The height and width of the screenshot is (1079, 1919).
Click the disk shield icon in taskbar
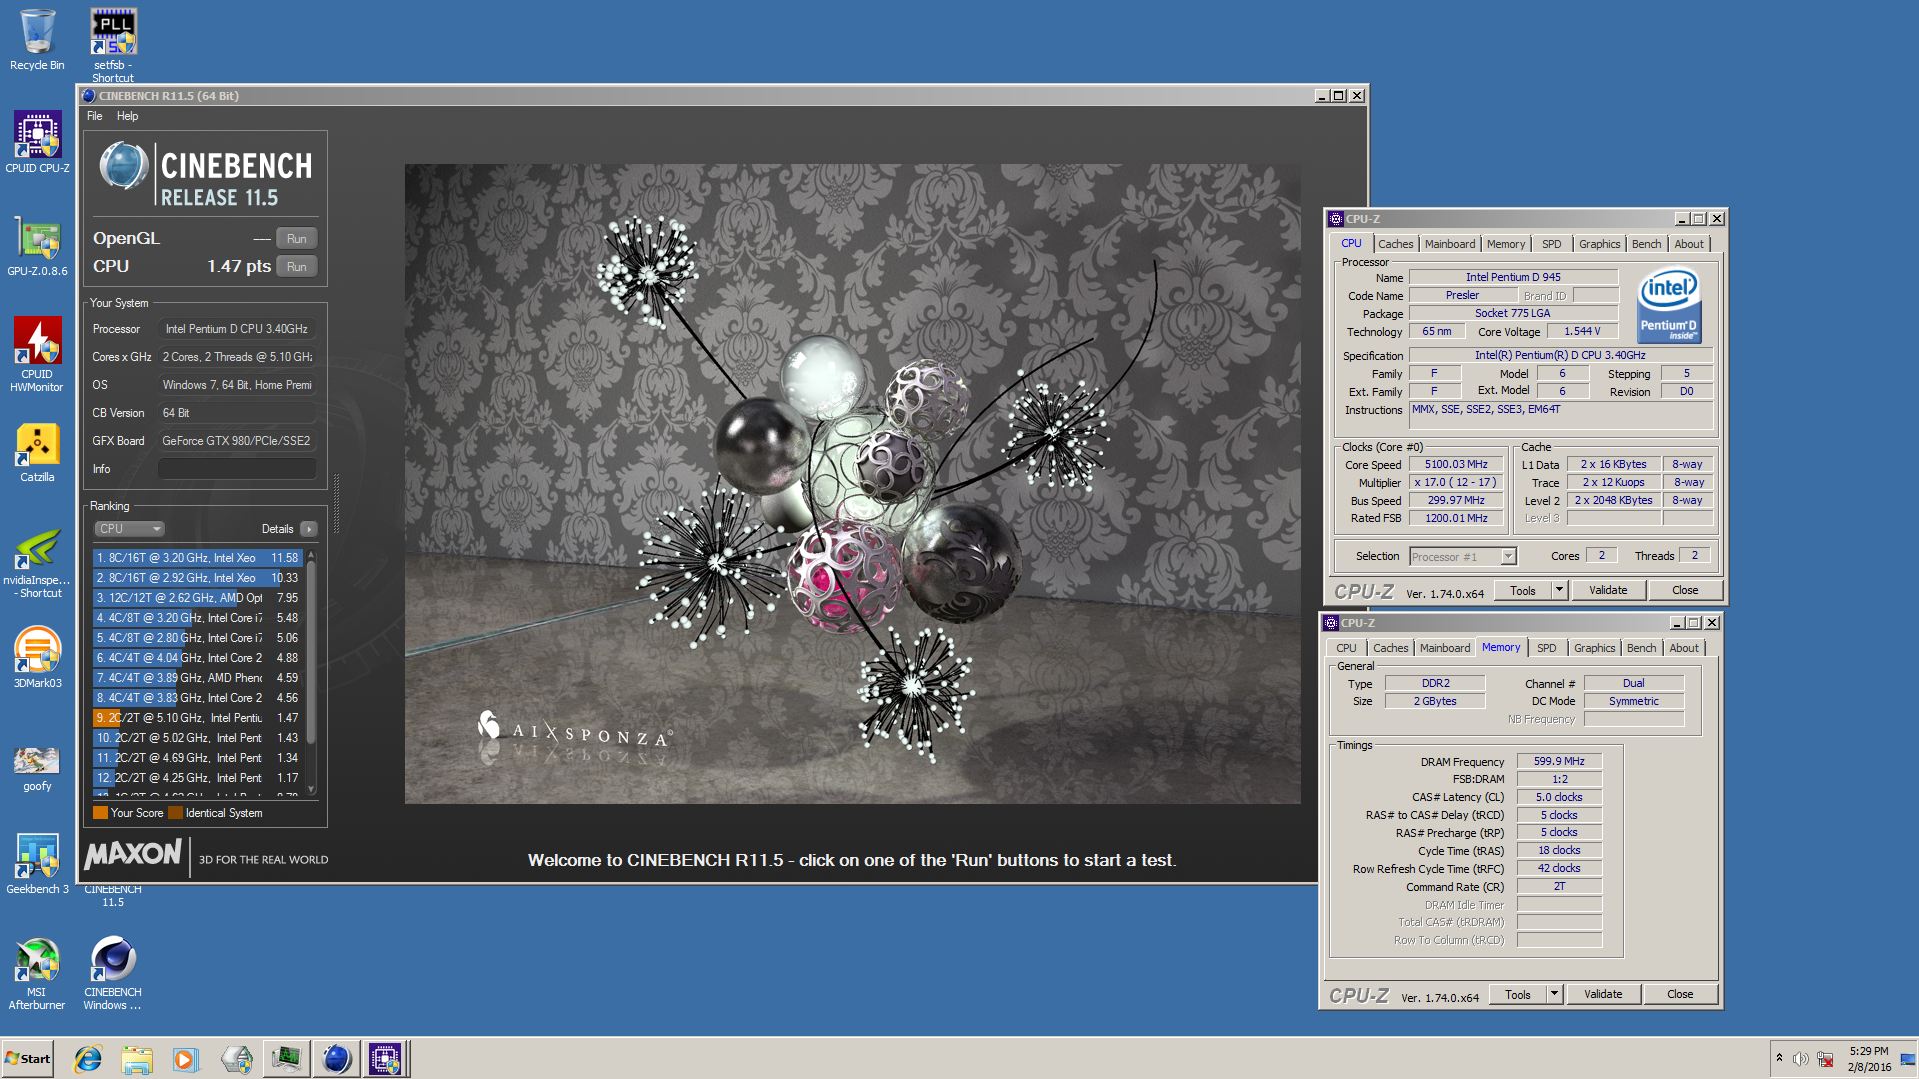coord(237,1059)
